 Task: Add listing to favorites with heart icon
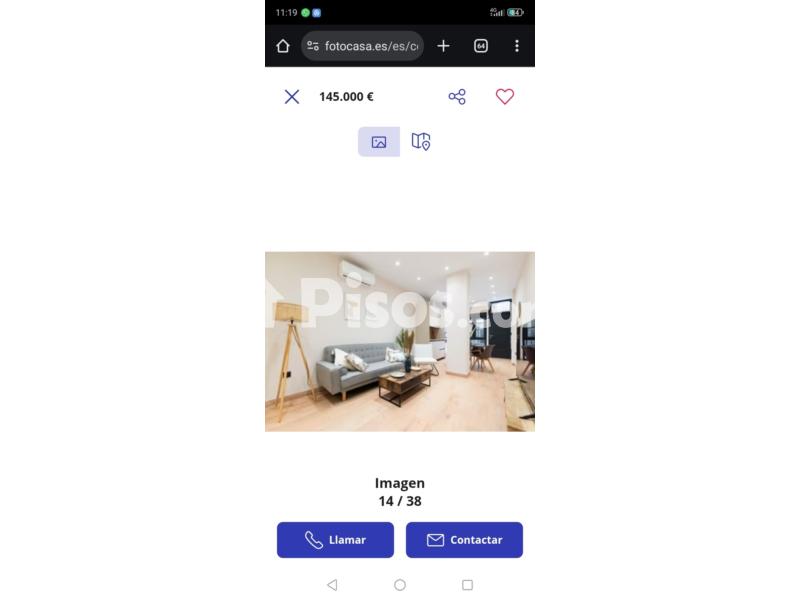tap(505, 96)
